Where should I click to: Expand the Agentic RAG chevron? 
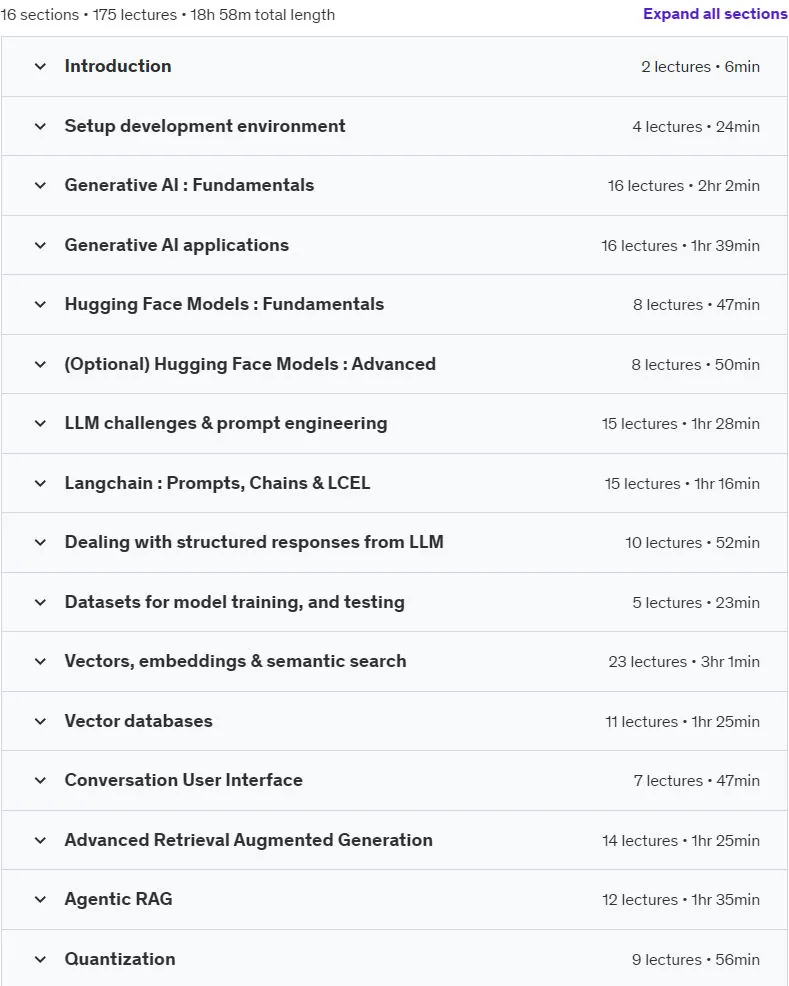(x=40, y=899)
